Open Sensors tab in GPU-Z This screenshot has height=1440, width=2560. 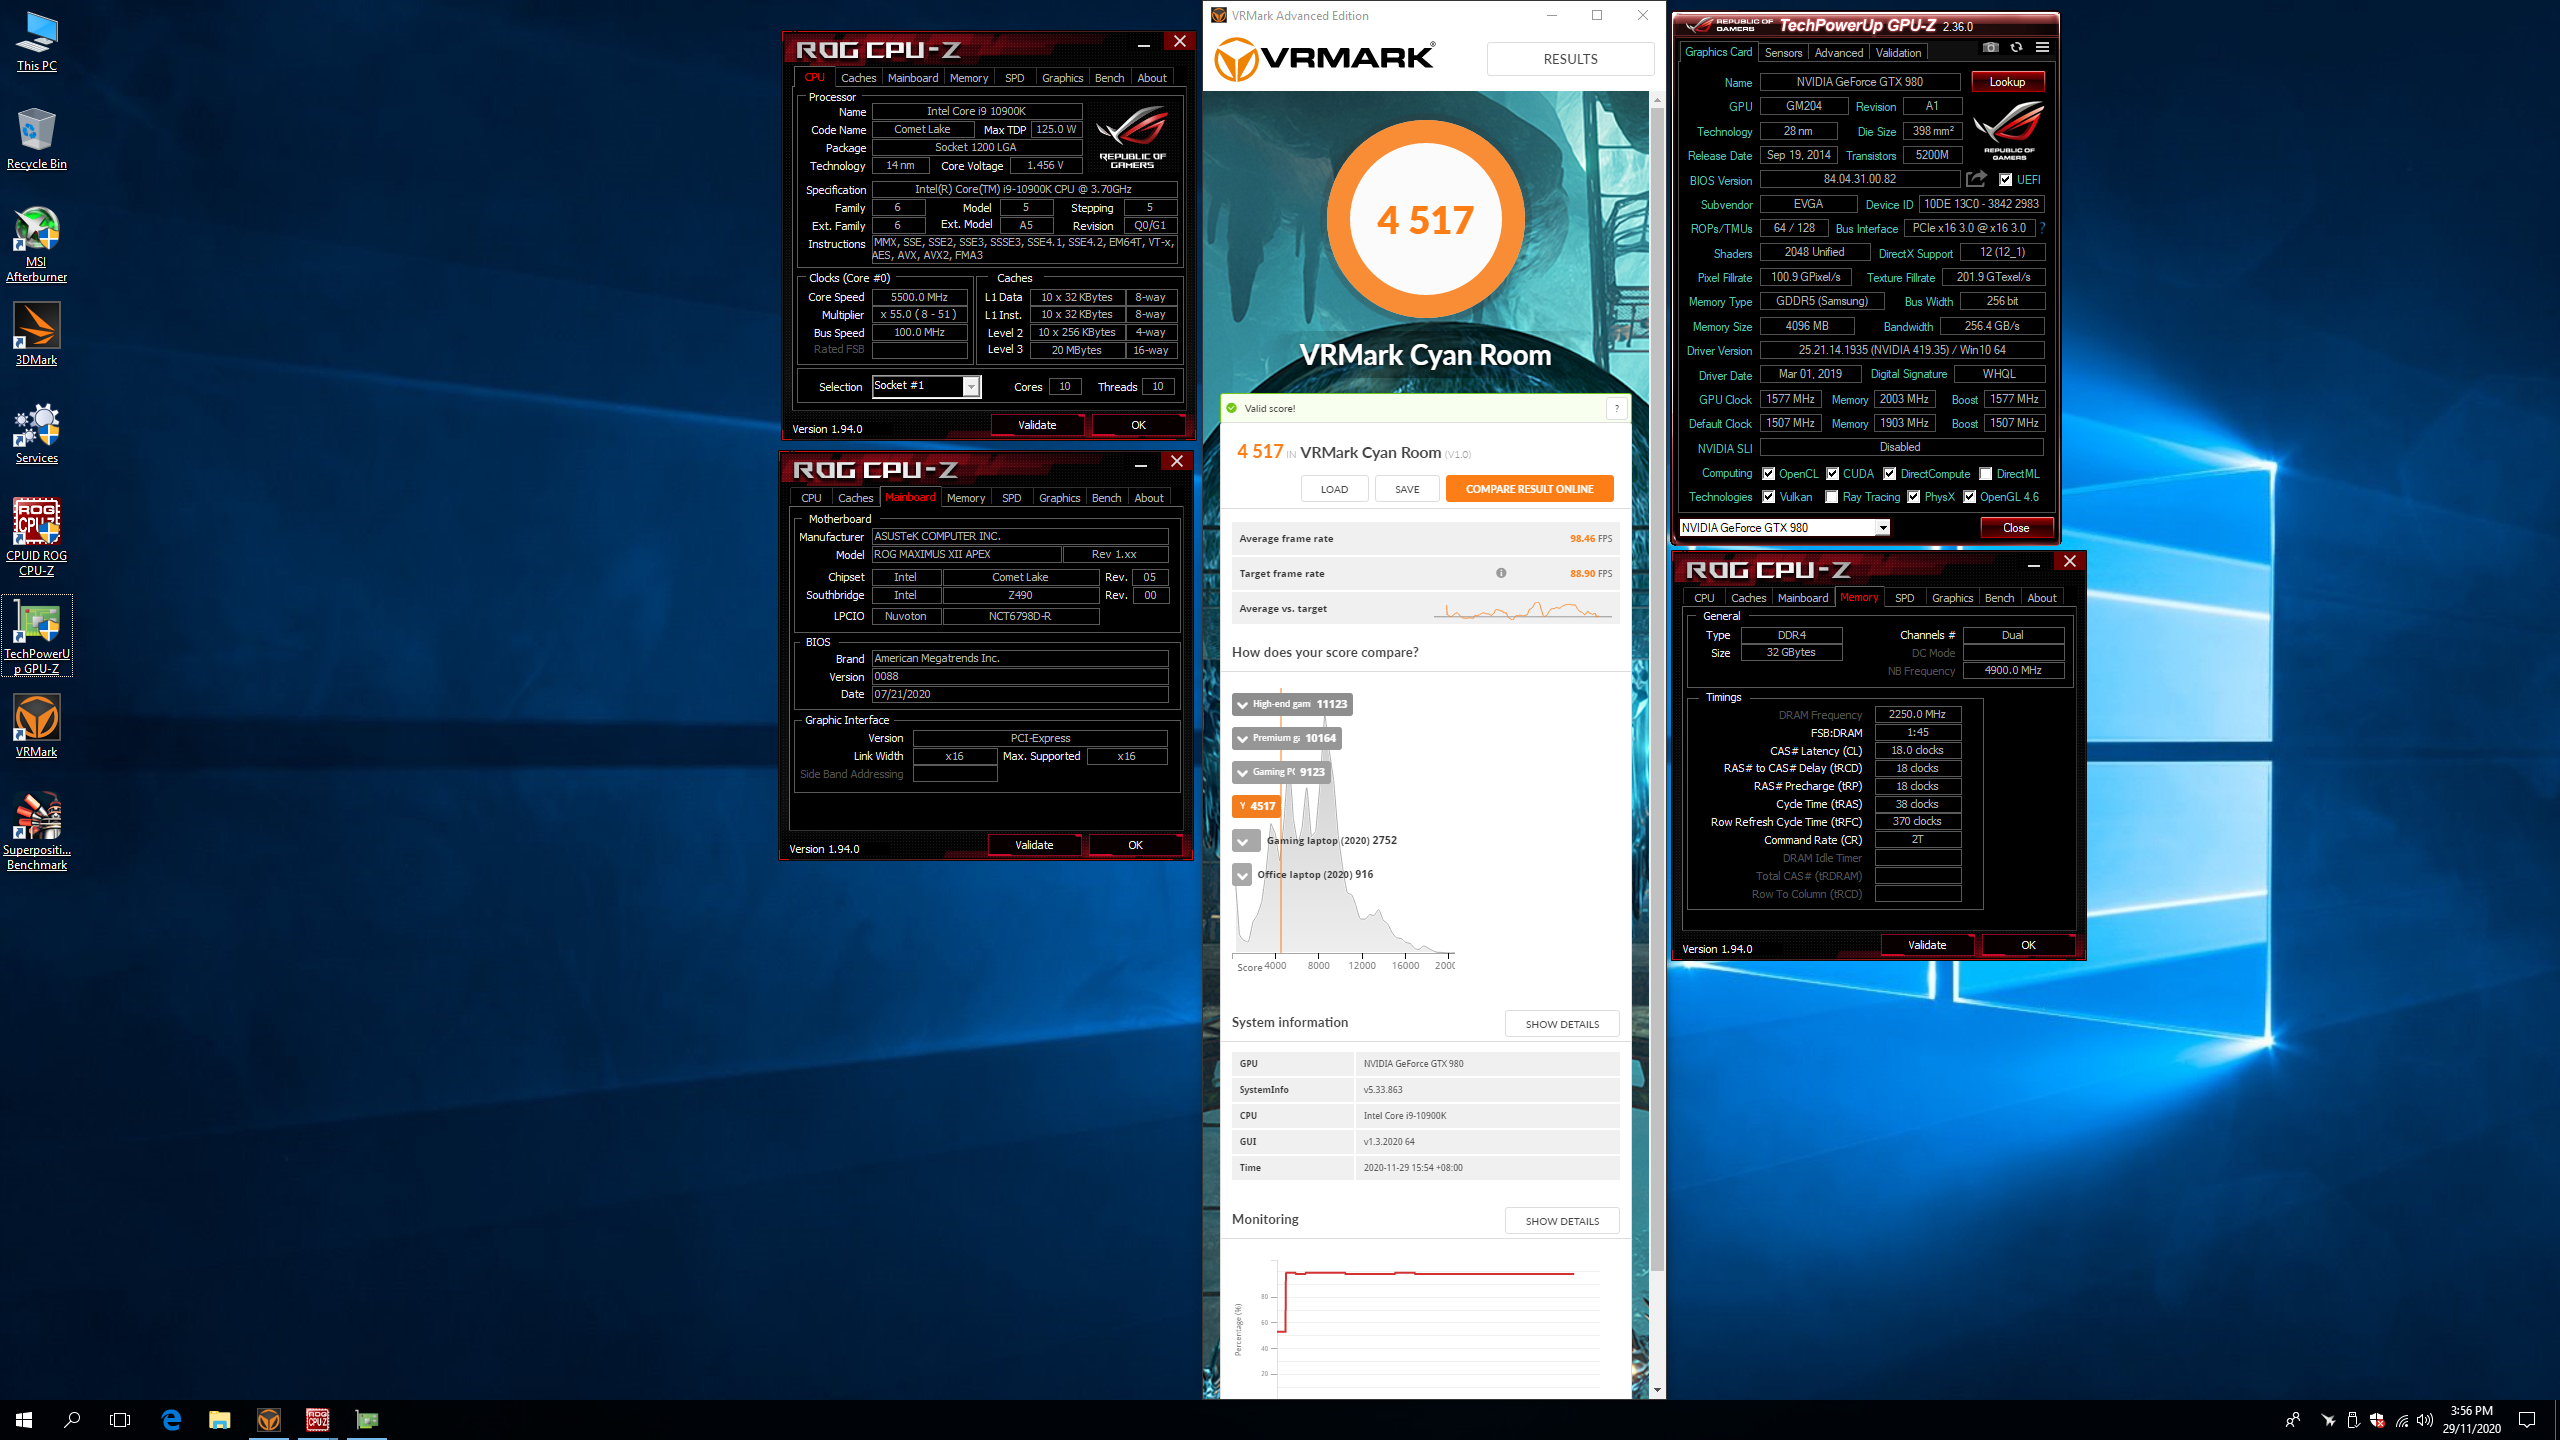click(x=1783, y=53)
